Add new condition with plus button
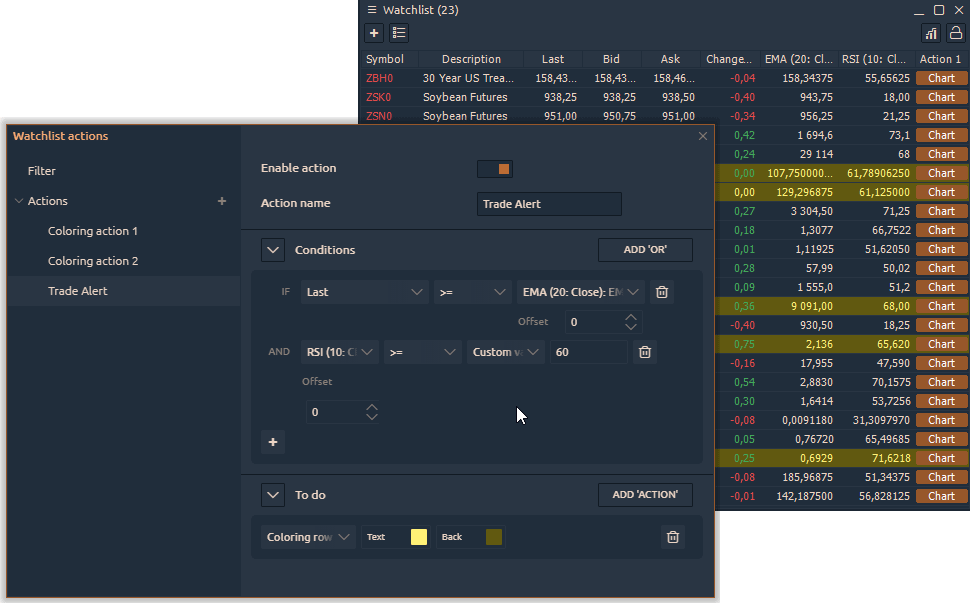 point(273,442)
